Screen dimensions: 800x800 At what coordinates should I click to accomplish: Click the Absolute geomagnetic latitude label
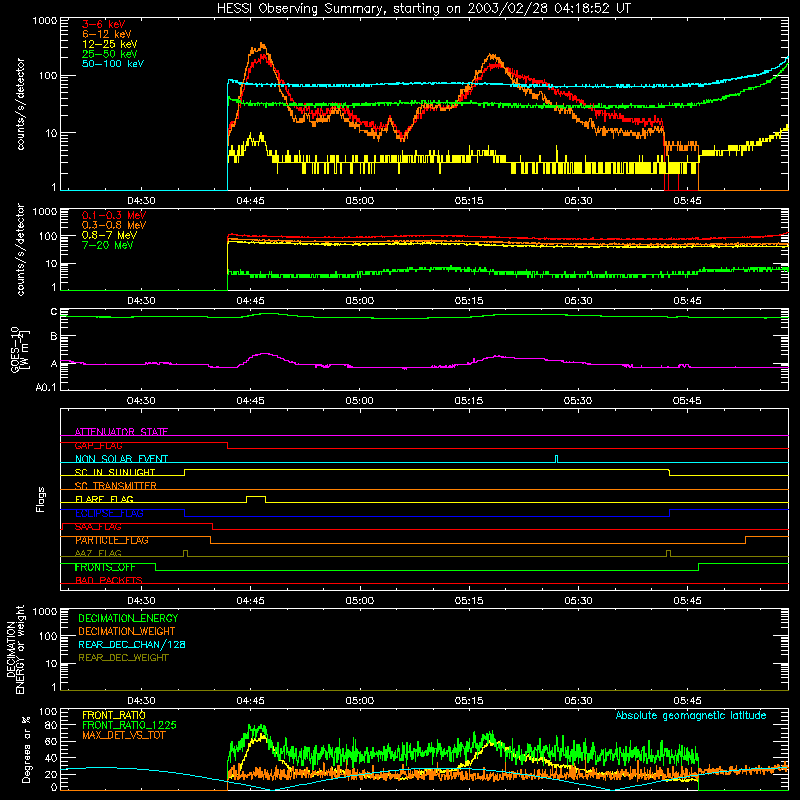click(691, 715)
